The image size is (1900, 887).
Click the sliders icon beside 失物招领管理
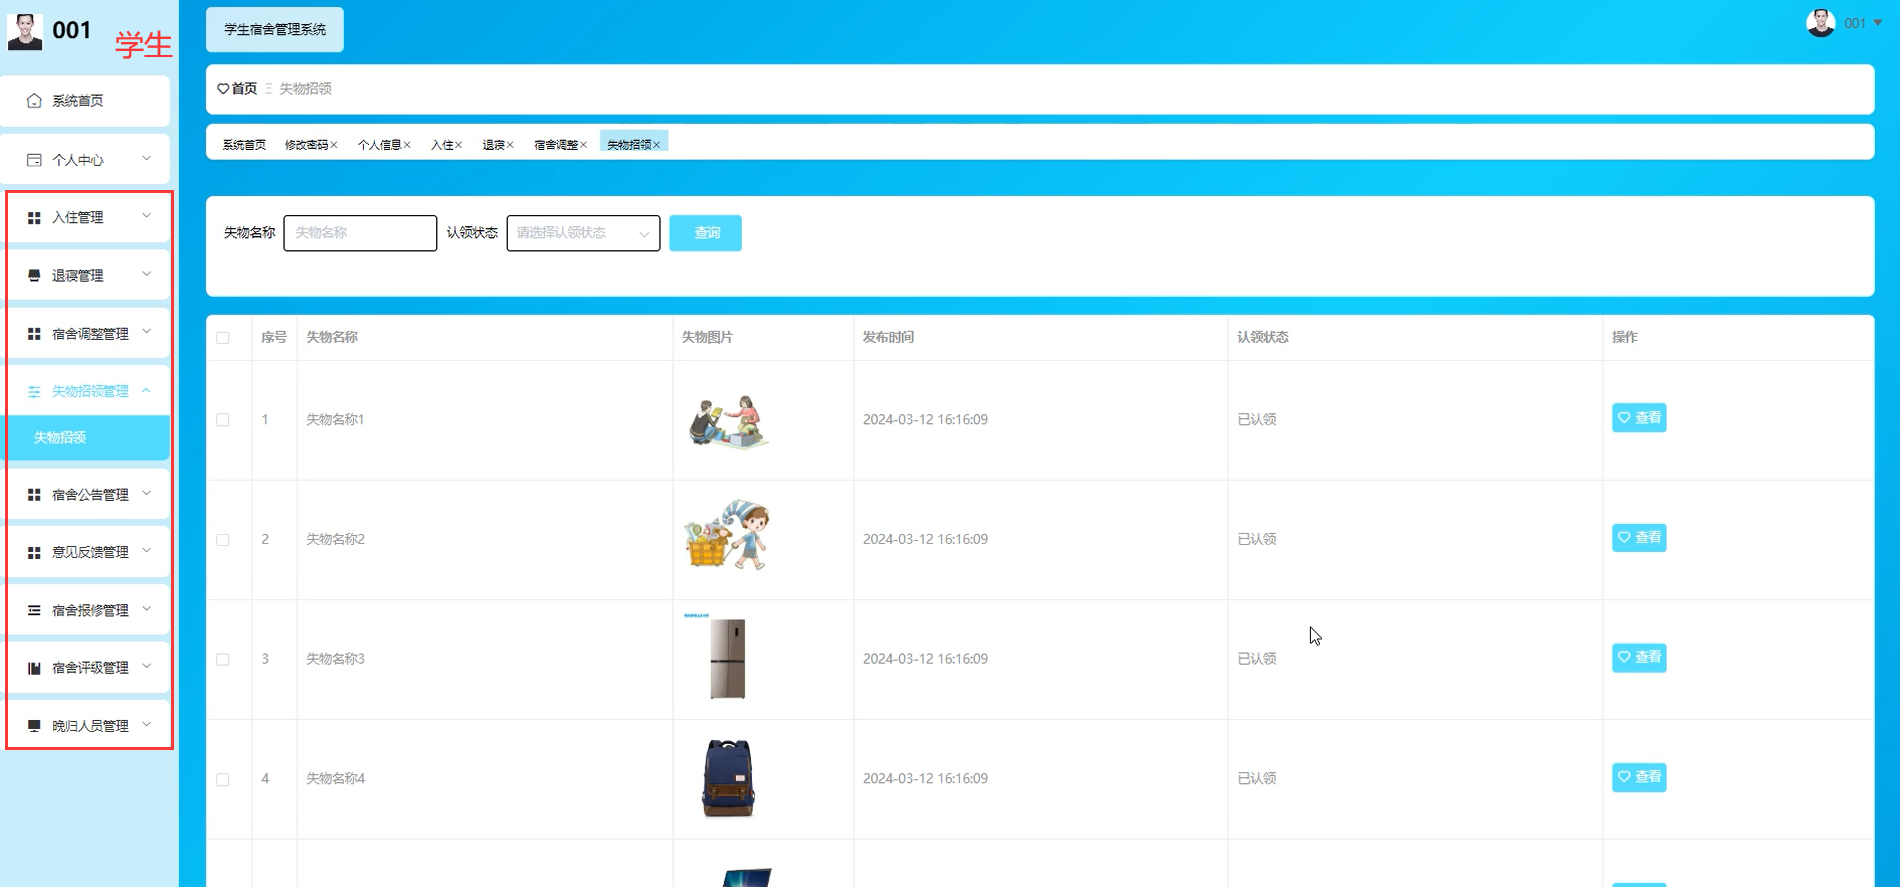coord(34,392)
